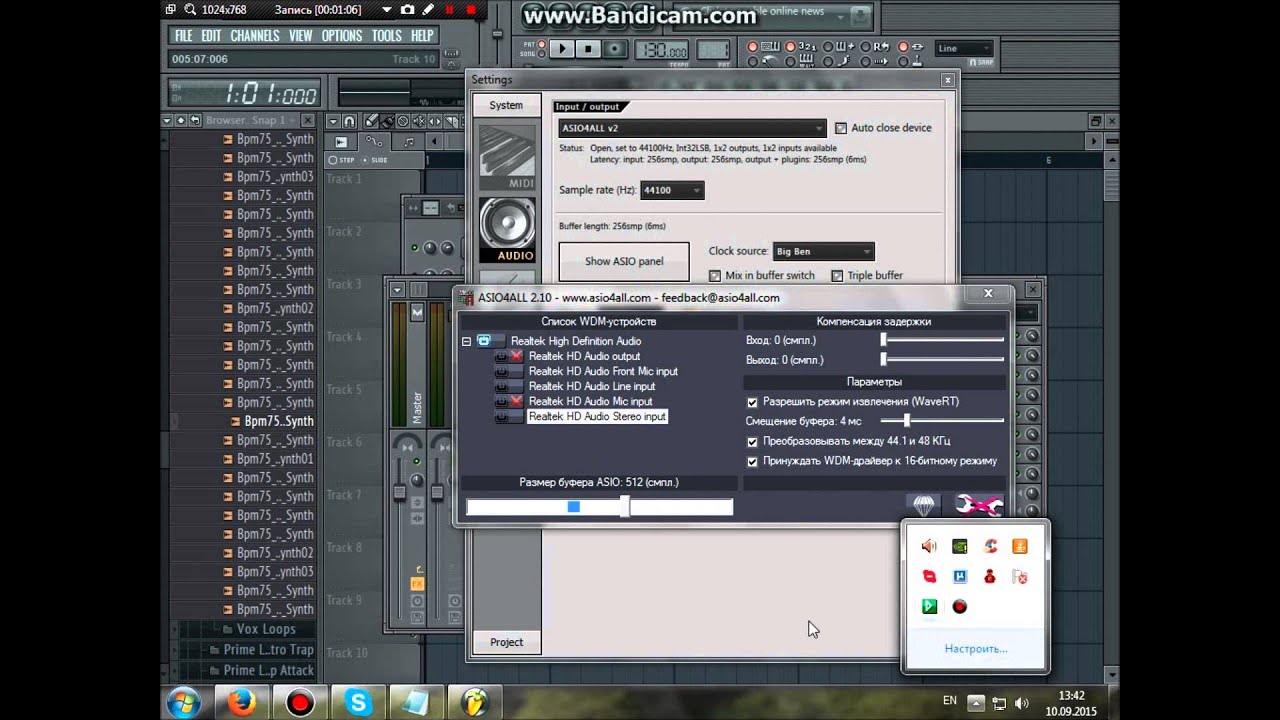The width and height of the screenshot is (1280, 720).
Task: Click the transport Stop button
Action: coord(588,48)
